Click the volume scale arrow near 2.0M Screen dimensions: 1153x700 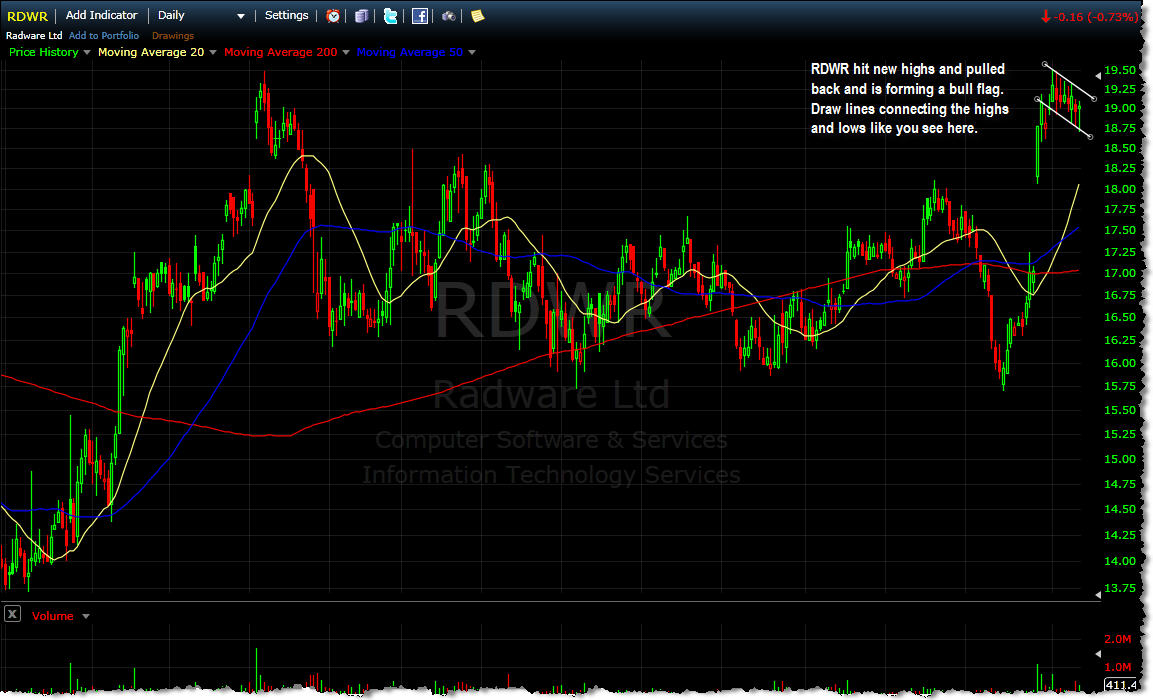(1098, 653)
